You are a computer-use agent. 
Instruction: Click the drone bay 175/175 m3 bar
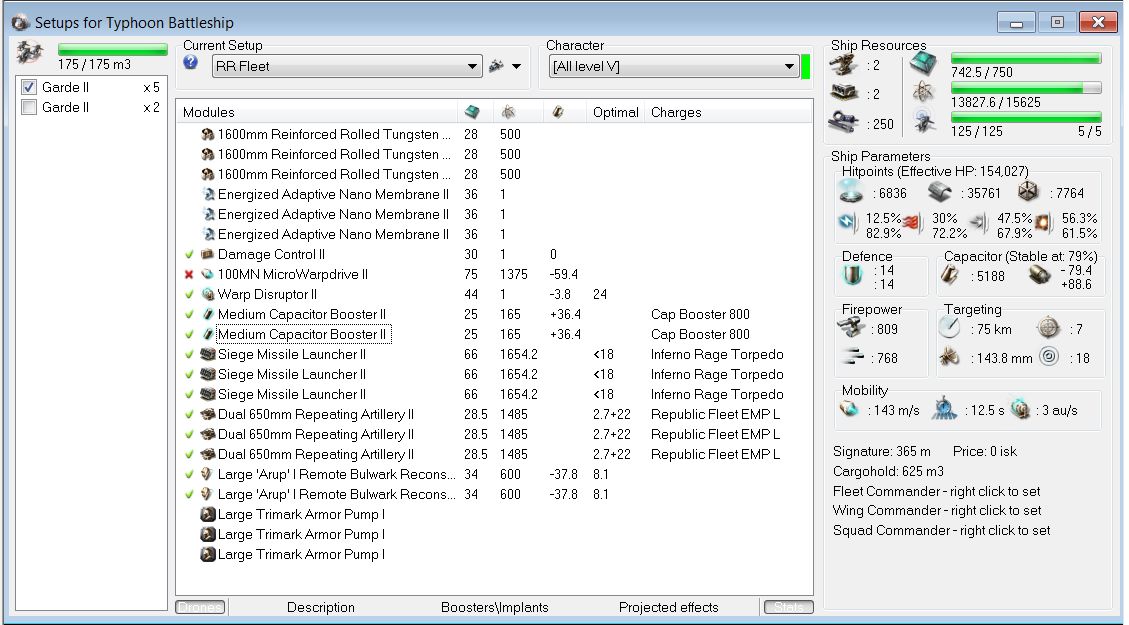112,50
